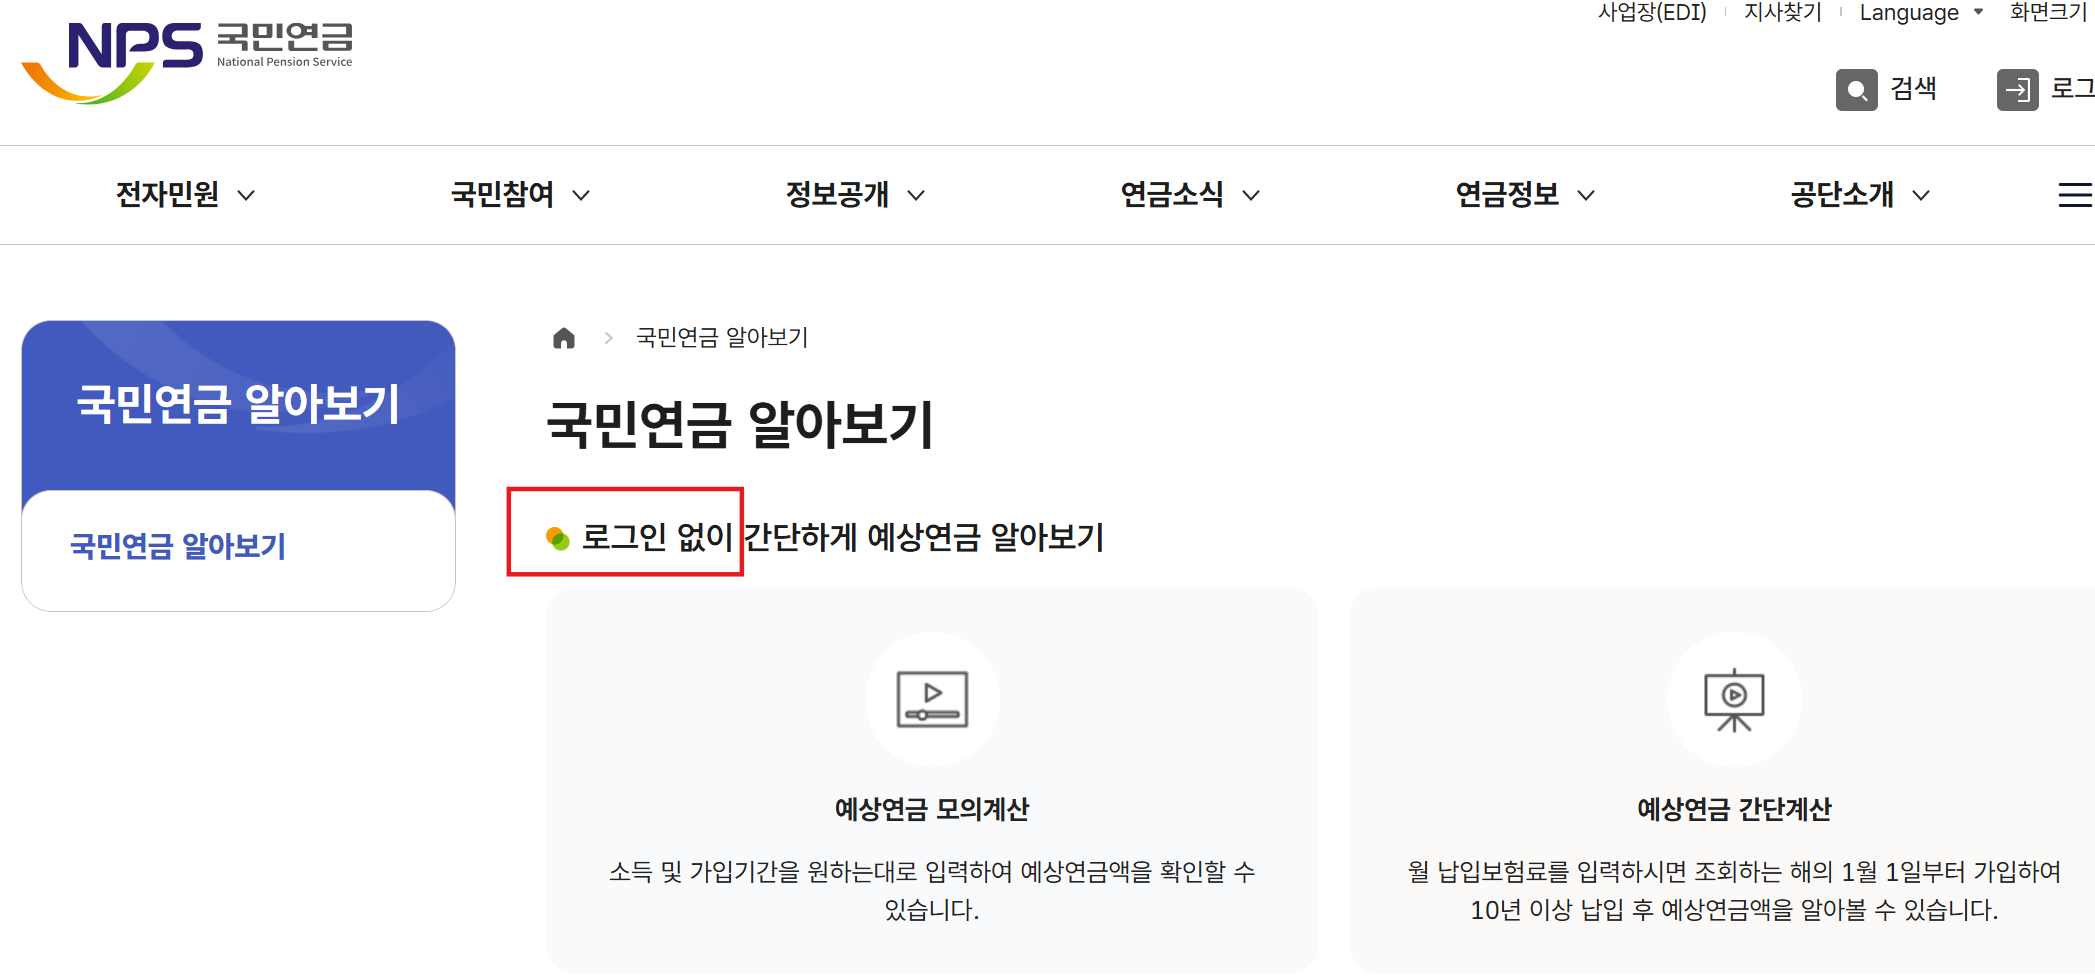Click the green-orange dot icon before 로그인 없이

coord(558,539)
